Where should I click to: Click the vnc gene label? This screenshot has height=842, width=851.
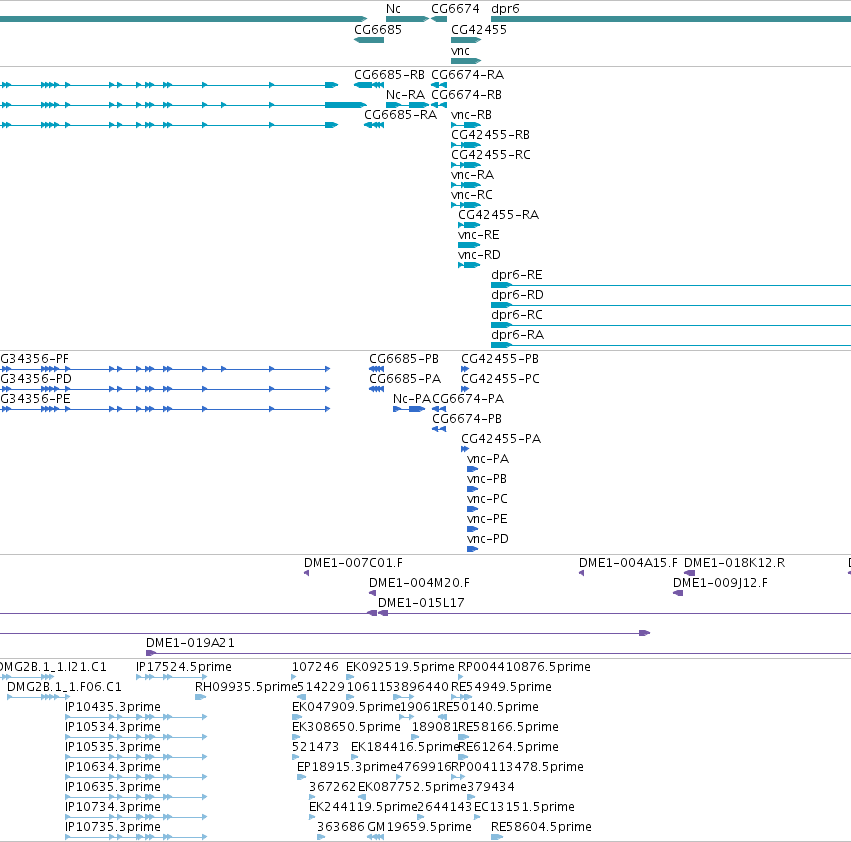tap(460, 50)
